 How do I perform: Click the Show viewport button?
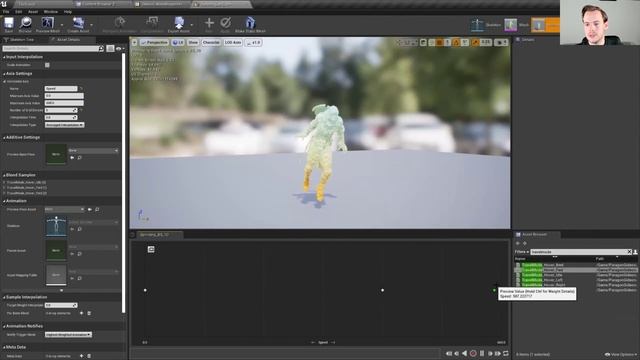point(193,42)
